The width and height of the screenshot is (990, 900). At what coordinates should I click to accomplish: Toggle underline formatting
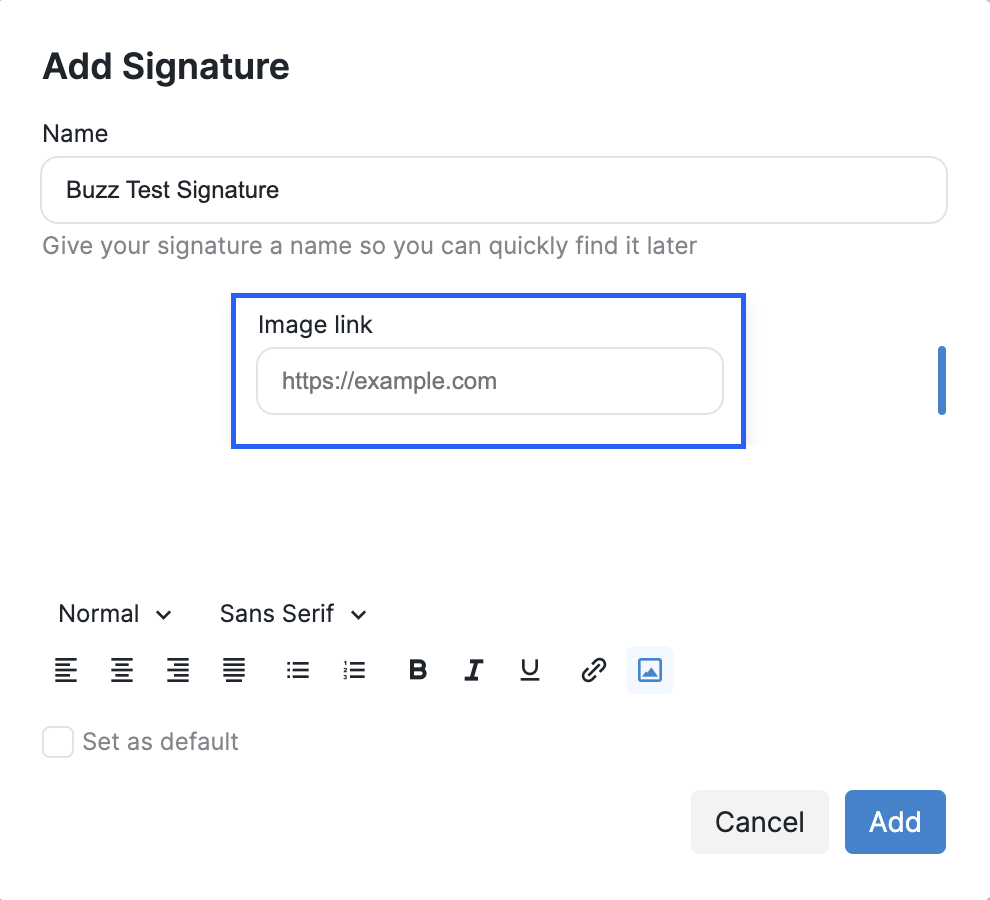point(530,670)
